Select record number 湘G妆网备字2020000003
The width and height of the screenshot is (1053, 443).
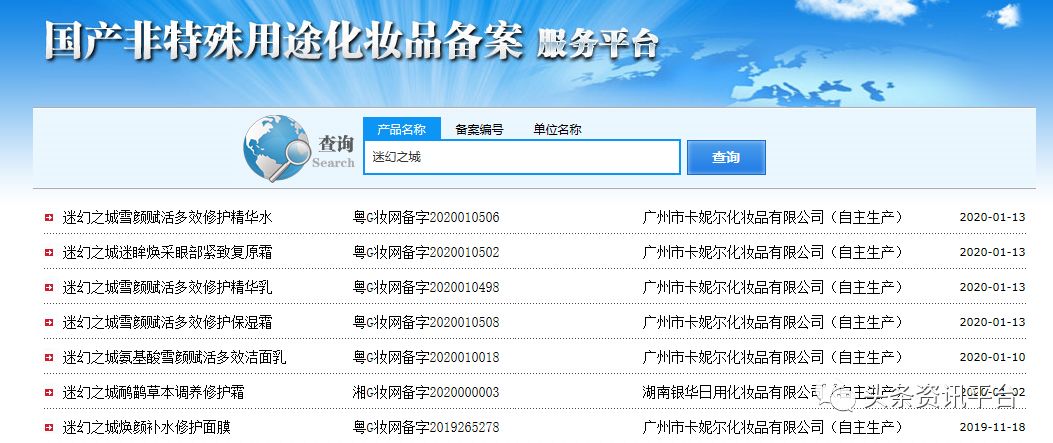426,392
